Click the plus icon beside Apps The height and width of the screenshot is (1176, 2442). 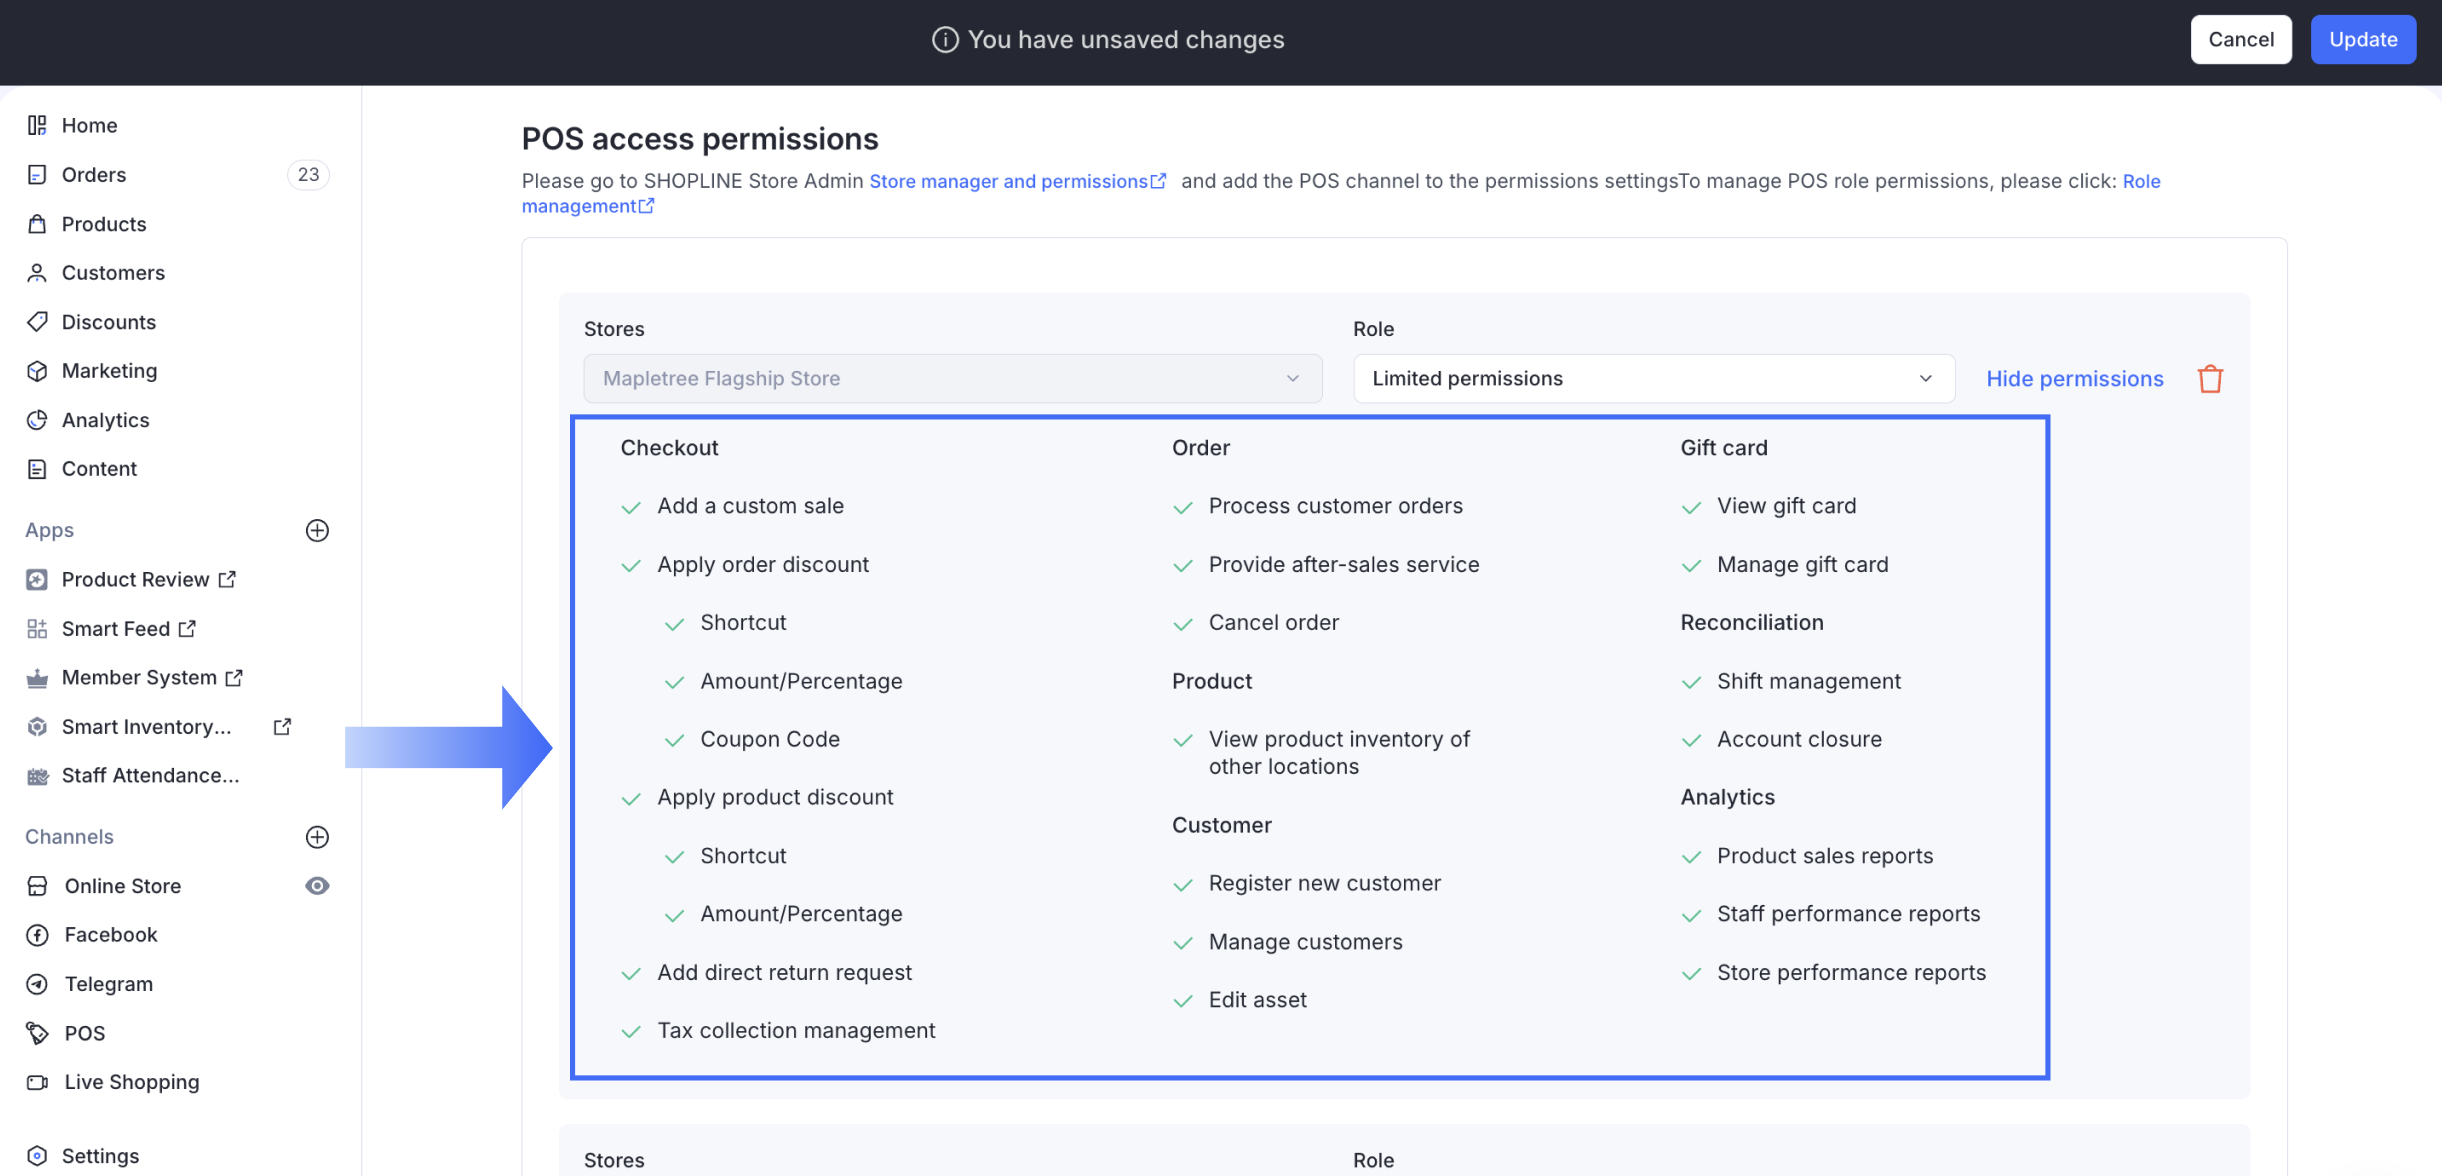(317, 530)
